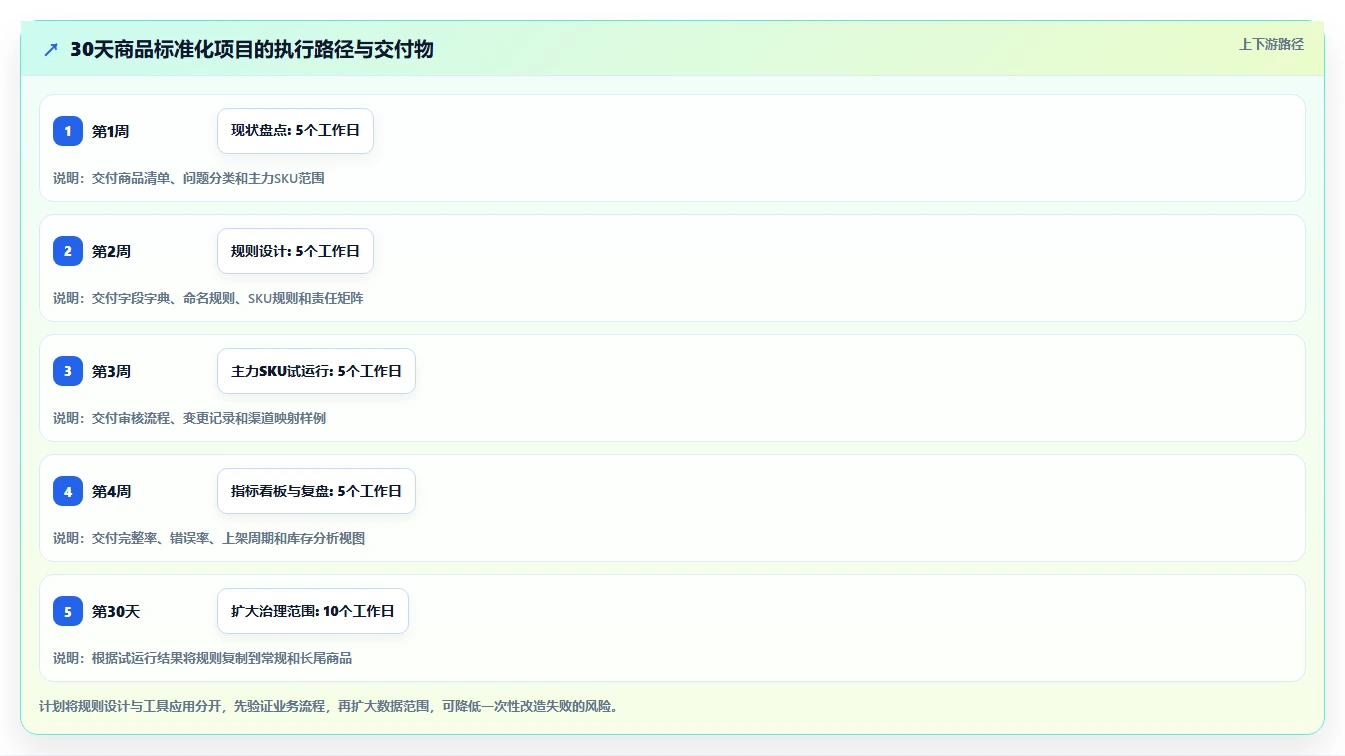The image size is (1345, 756).
Task: Click description 交付字段字典、命名规则、SKU规则和责任矩阵
Action: pos(228,298)
